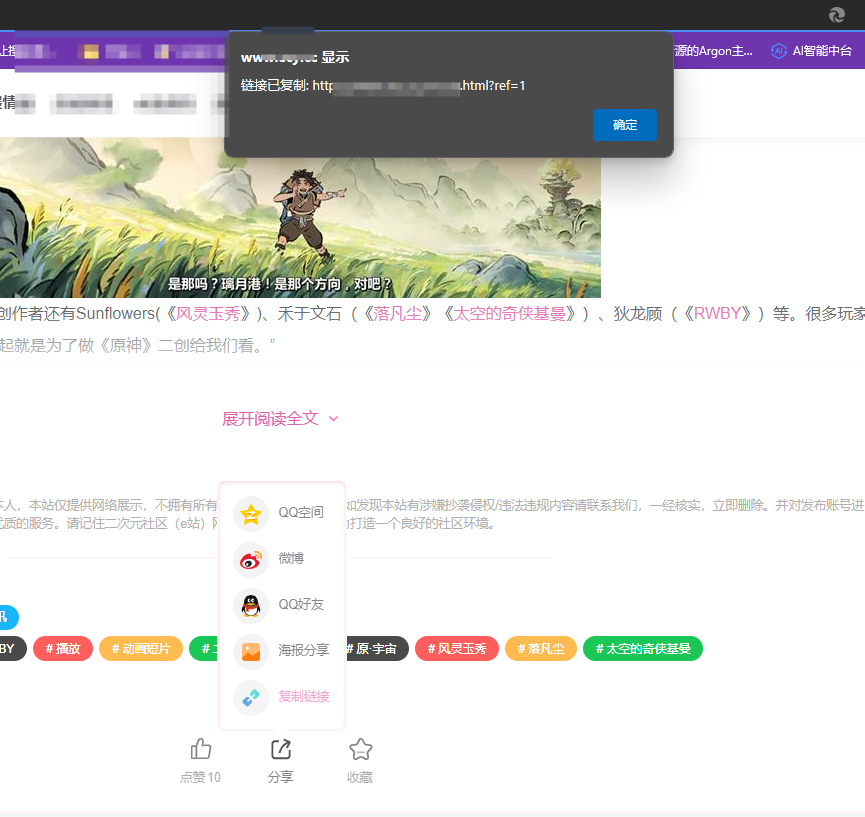This screenshot has width=865, height=817.
Task: Open the 落凡尘 text link
Action: [x=399, y=312]
